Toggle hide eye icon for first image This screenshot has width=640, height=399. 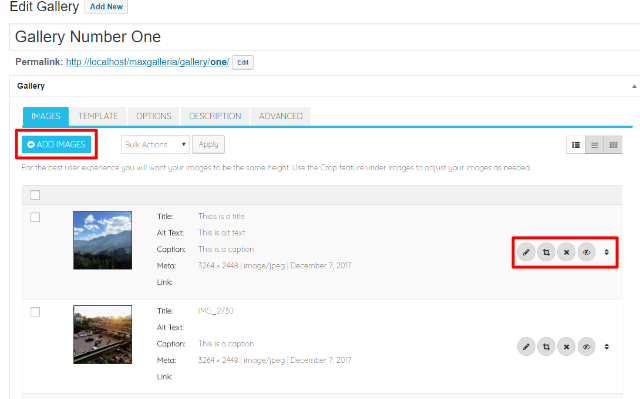tap(587, 252)
